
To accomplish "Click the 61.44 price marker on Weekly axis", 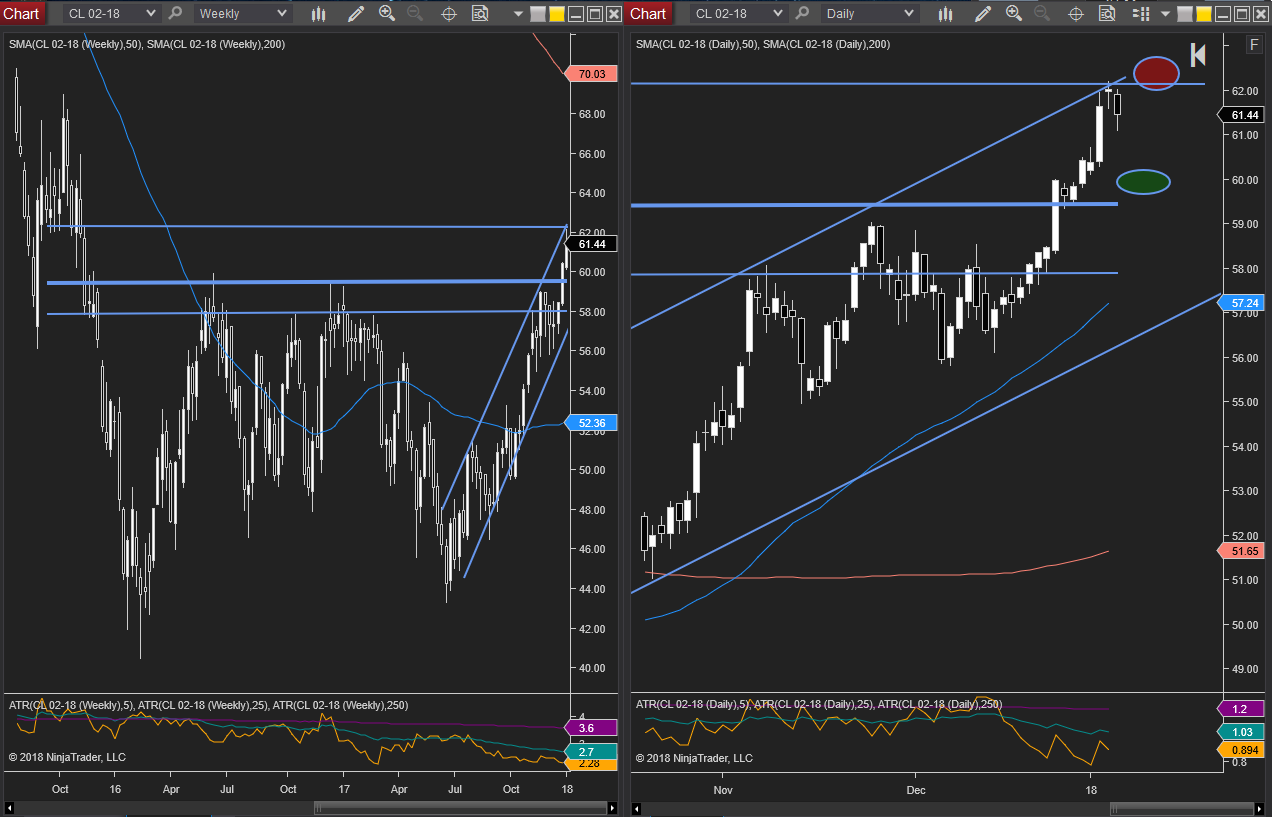I will [592, 244].
